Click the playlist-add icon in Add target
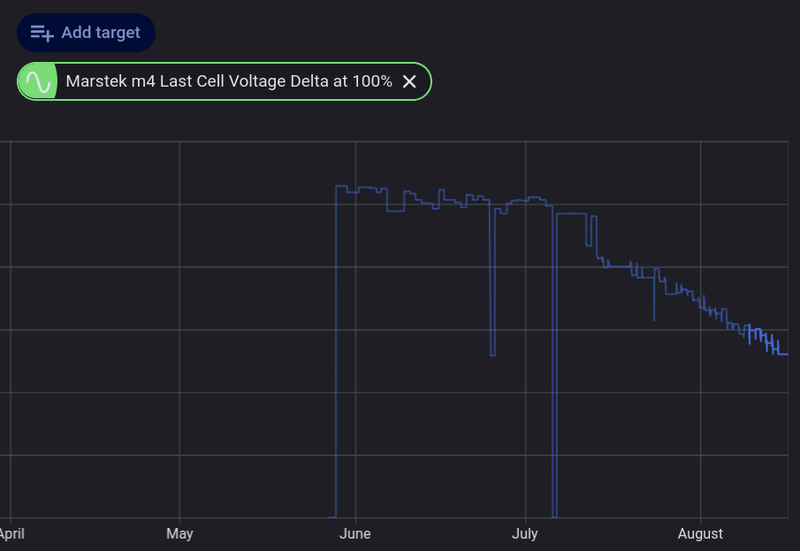The height and width of the screenshot is (551, 800). tap(42, 33)
